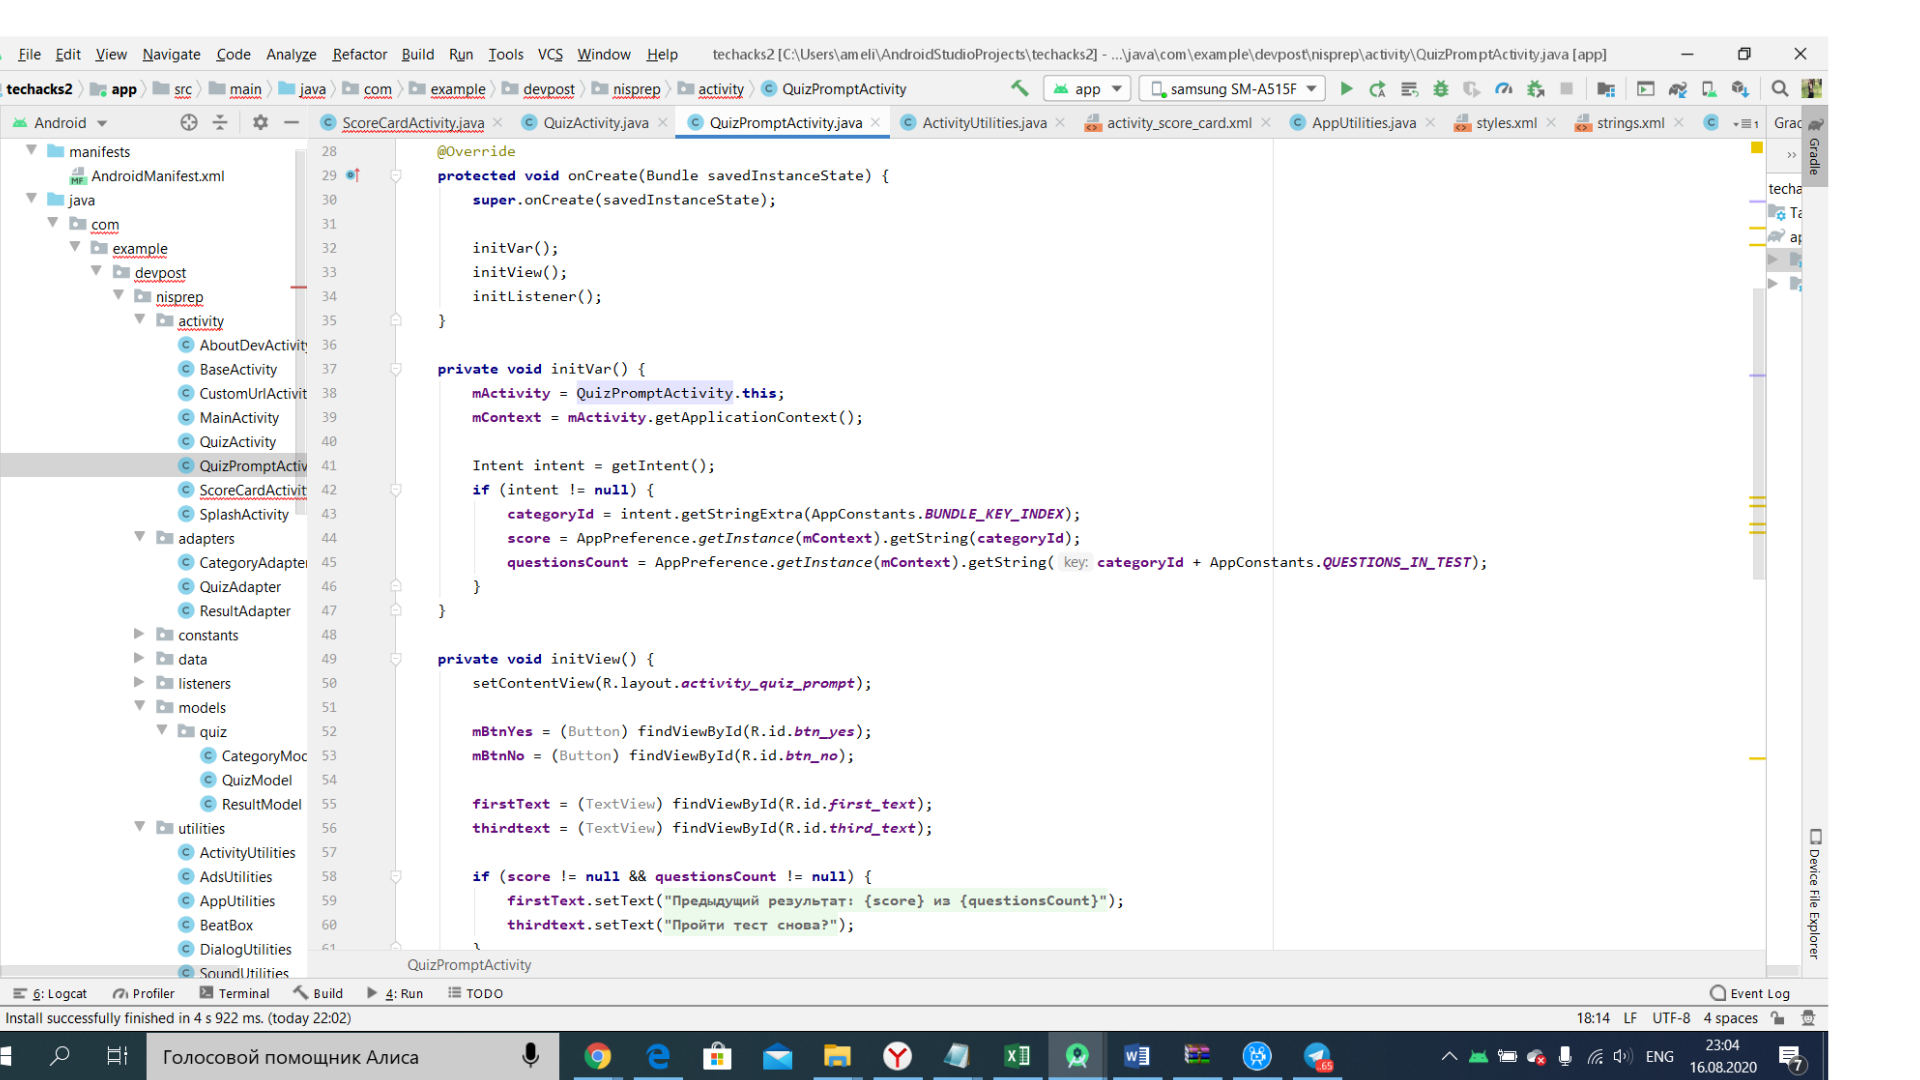Click Sync Project with Gradle Files icon
The width and height of the screenshot is (1920, 1080).
[x=1677, y=89]
